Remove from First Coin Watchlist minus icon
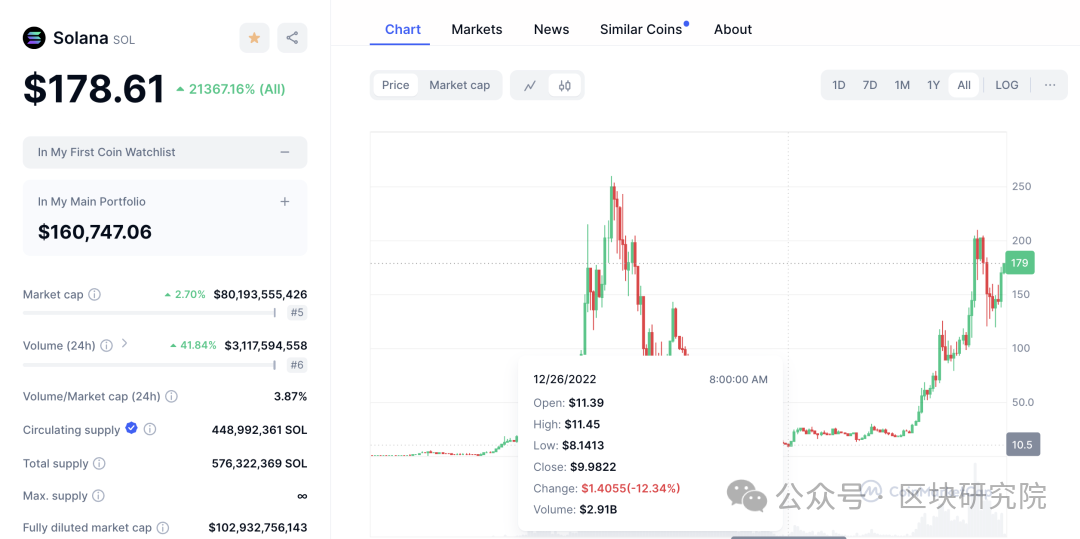 pos(285,152)
